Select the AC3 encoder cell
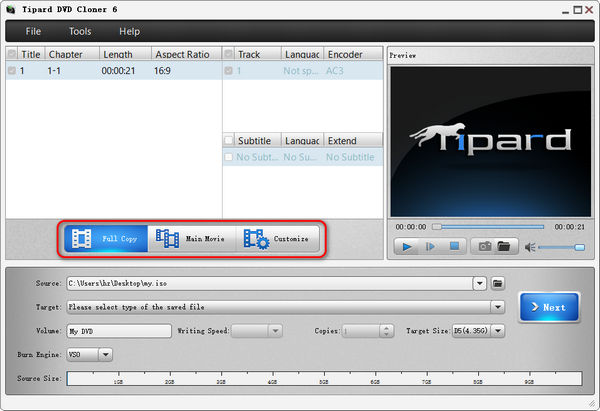The image size is (600, 411). pos(335,71)
